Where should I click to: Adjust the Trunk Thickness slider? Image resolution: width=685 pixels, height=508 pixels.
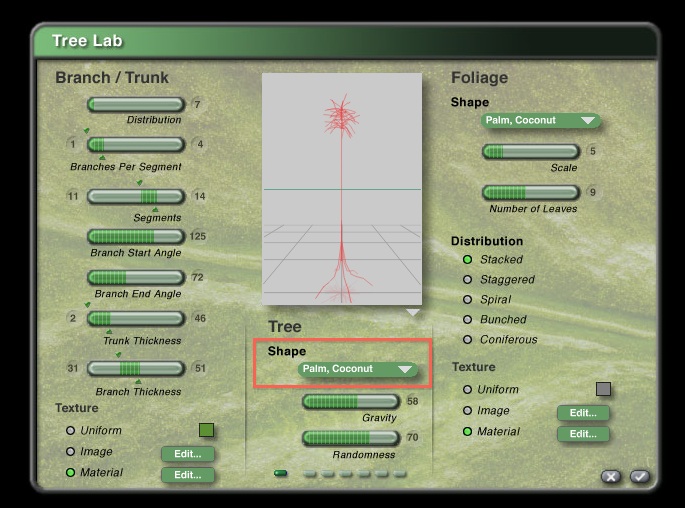(x=136, y=318)
